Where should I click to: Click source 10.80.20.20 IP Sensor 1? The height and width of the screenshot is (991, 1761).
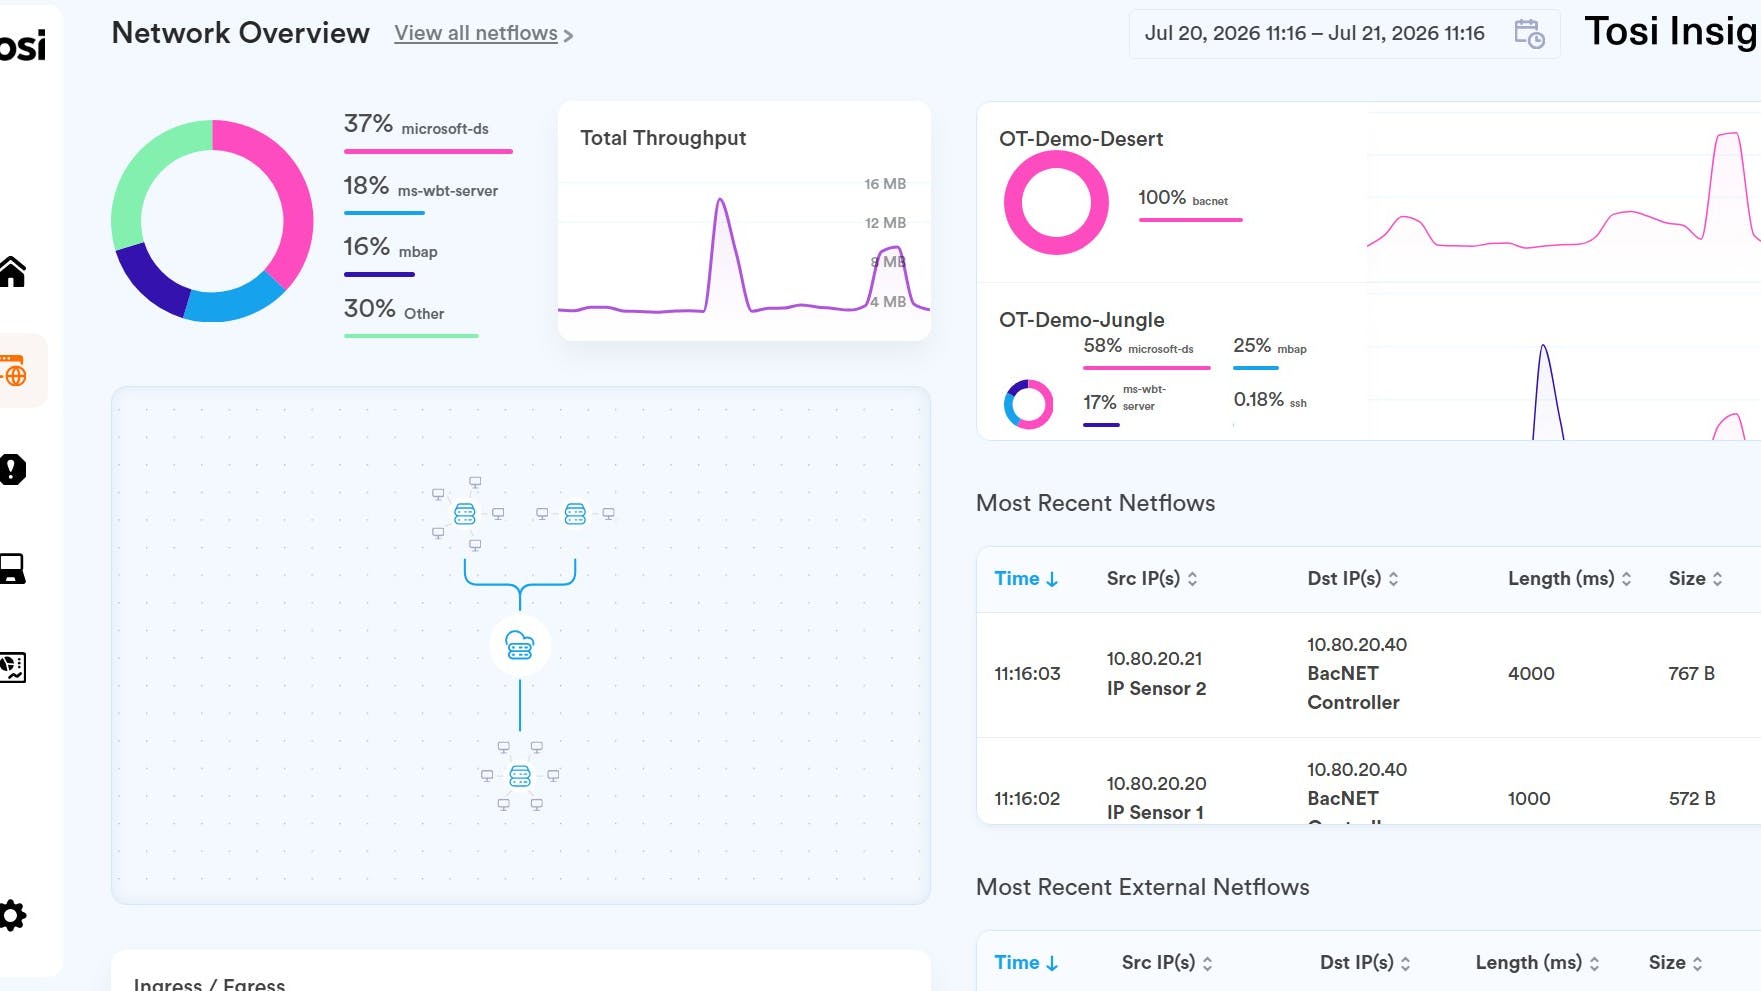[1156, 798]
